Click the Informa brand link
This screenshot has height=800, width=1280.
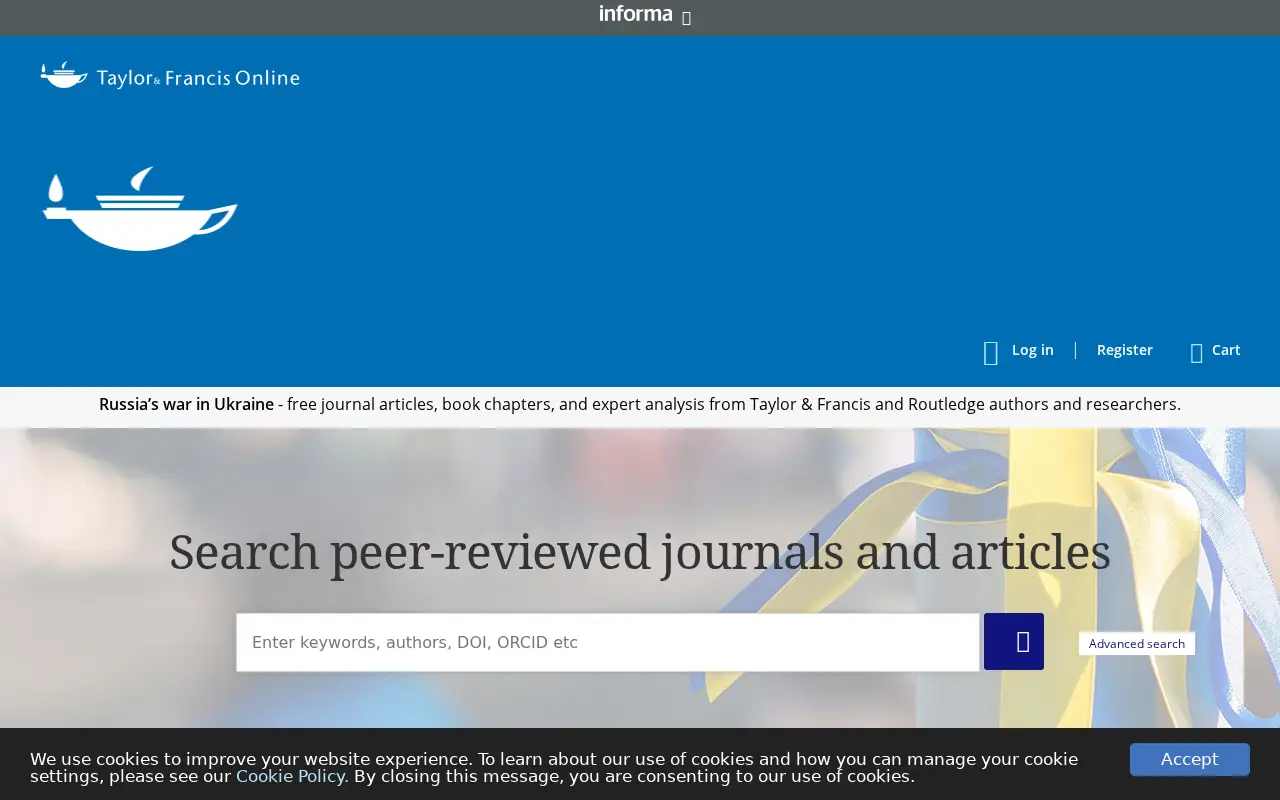point(636,14)
